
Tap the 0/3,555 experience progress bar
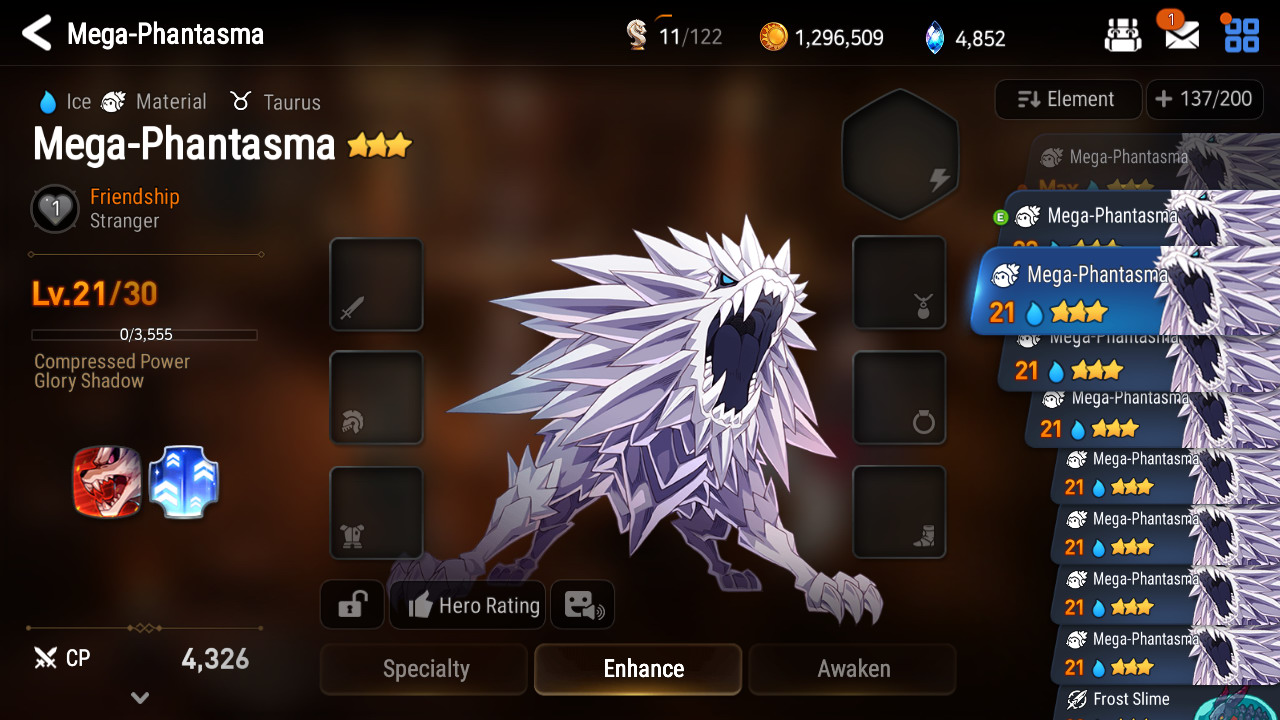coord(144,335)
